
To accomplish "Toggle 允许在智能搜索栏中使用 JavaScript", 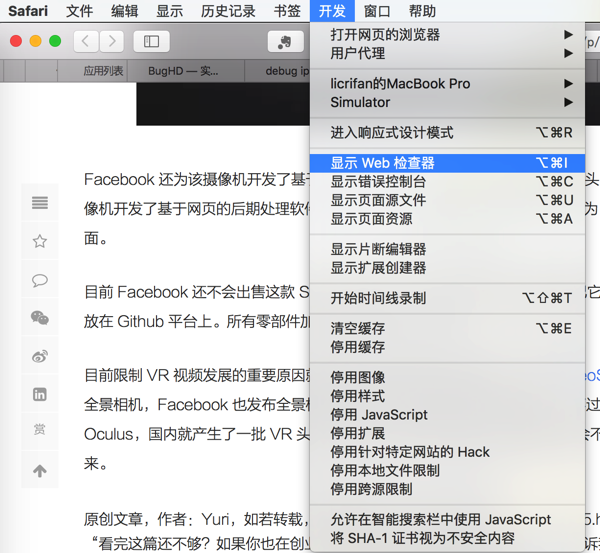I will (447, 520).
